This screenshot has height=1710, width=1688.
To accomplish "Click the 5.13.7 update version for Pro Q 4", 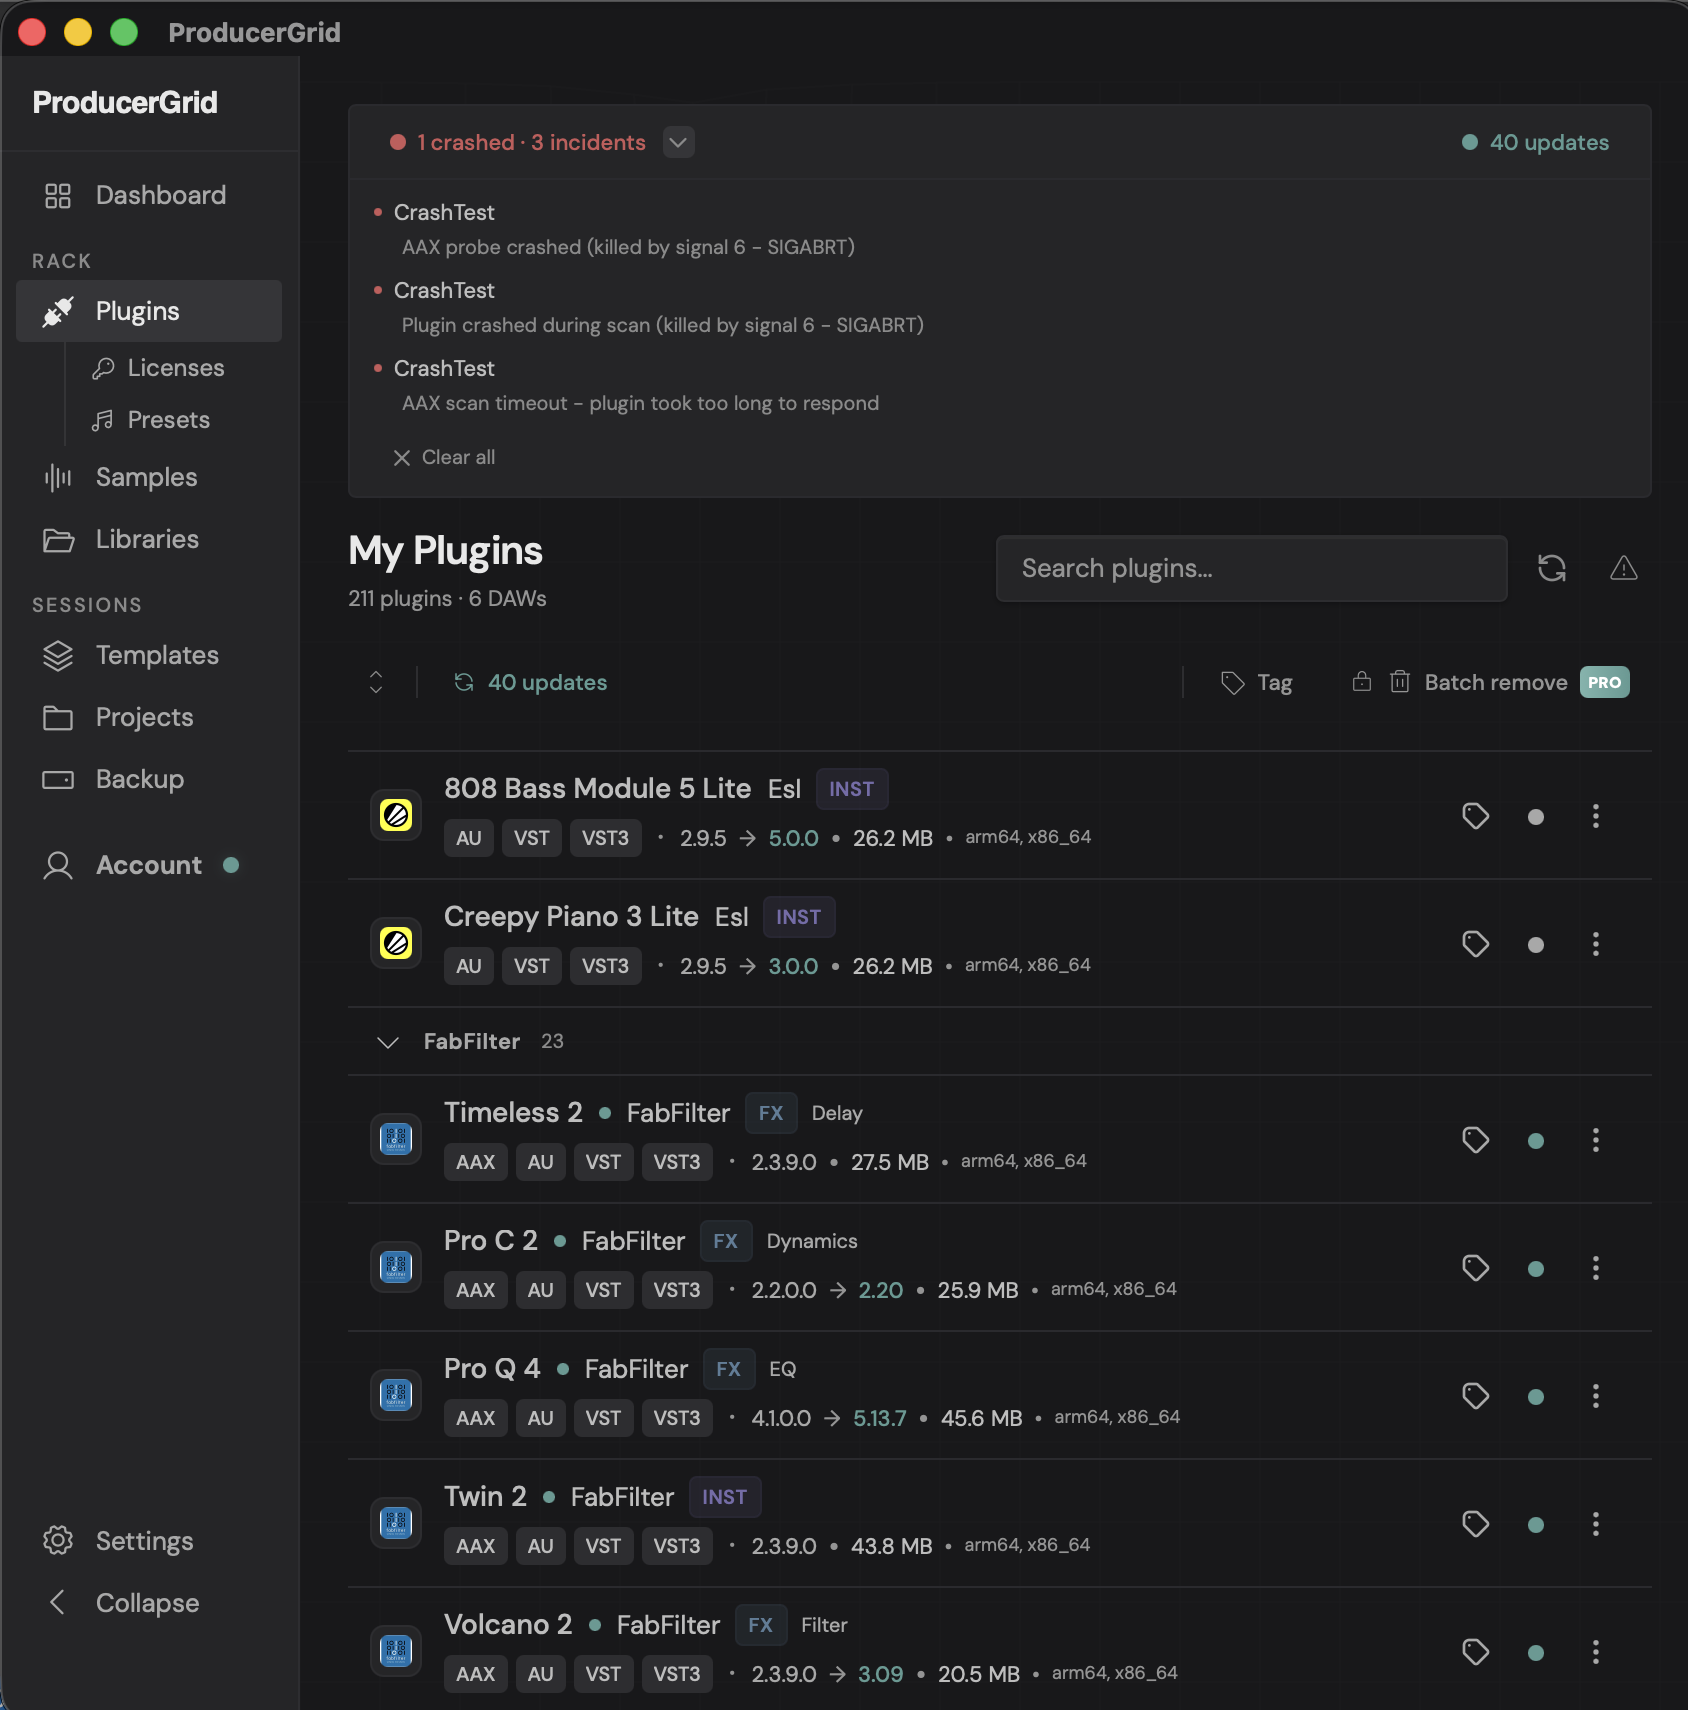I will pyautogui.click(x=880, y=1418).
